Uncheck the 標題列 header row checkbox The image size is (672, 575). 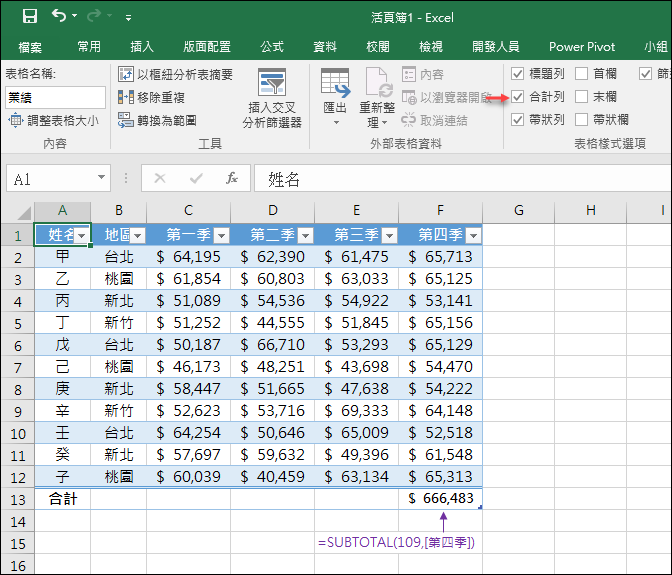[517, 74]
